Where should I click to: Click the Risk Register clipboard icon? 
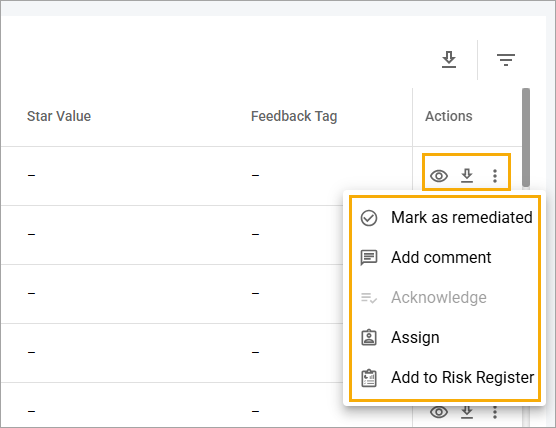(x=369, y=378)
